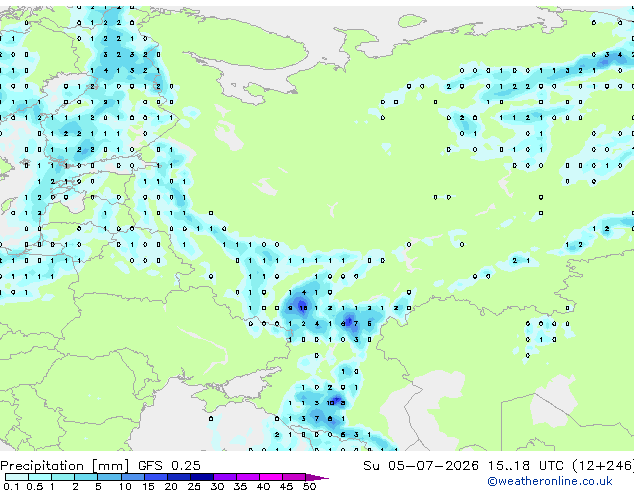The image size is (634, 490).
Task: Select the 5–10 mm legend color swatch
Action: (x=109, y=477)
